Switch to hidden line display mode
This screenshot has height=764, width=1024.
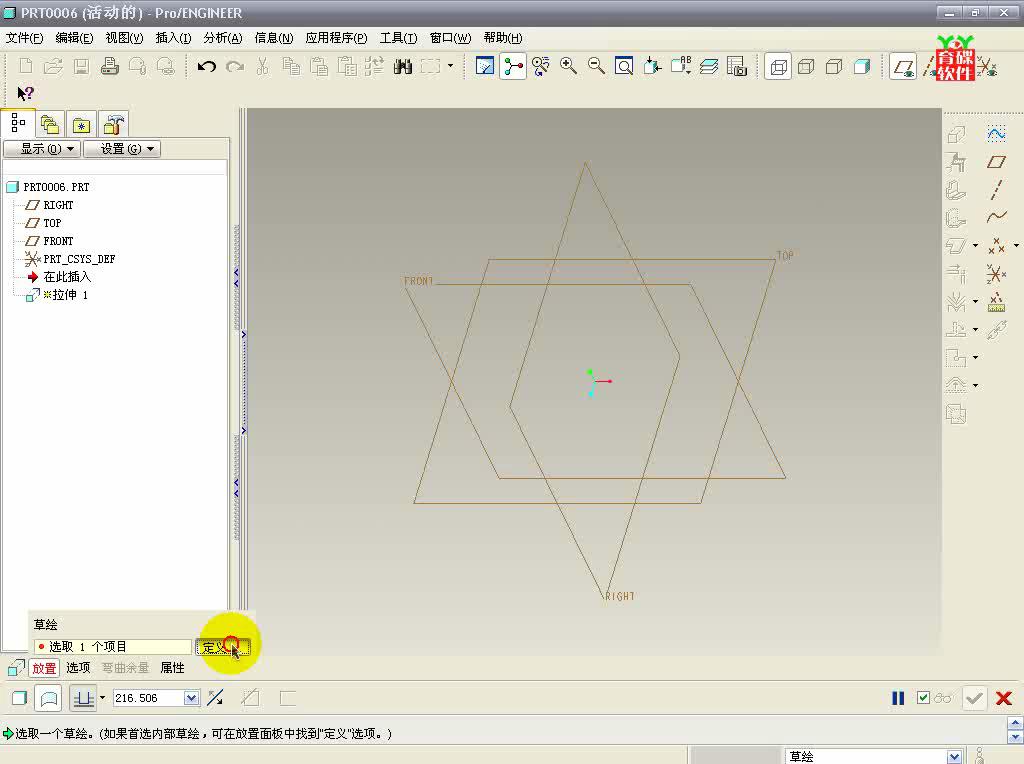(x=806, y=67)
